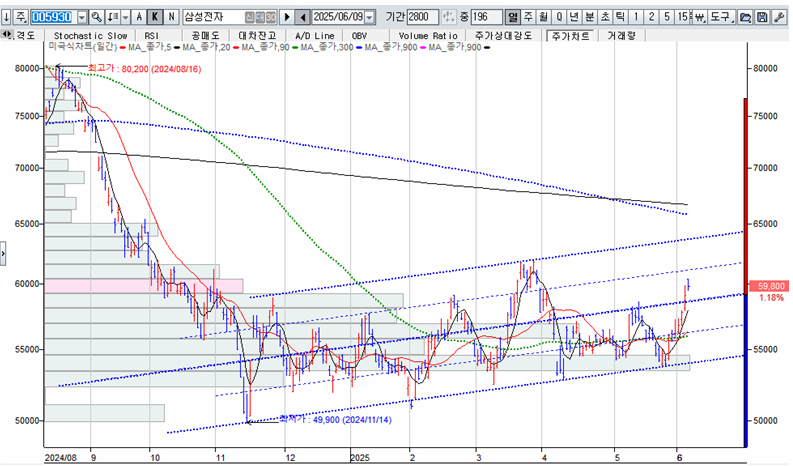Image resolution: width=793 pixels, height=466 pixels.
Task: Select the 틱 tick period button
Action: (620, 17)
